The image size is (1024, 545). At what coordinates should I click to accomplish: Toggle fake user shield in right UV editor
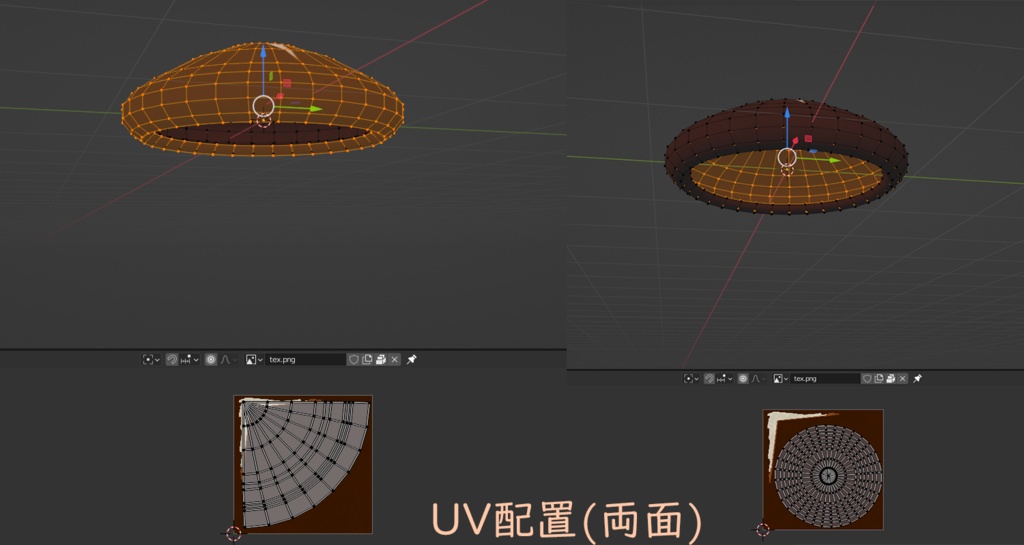pyautogui.click(x=867, y=379)
